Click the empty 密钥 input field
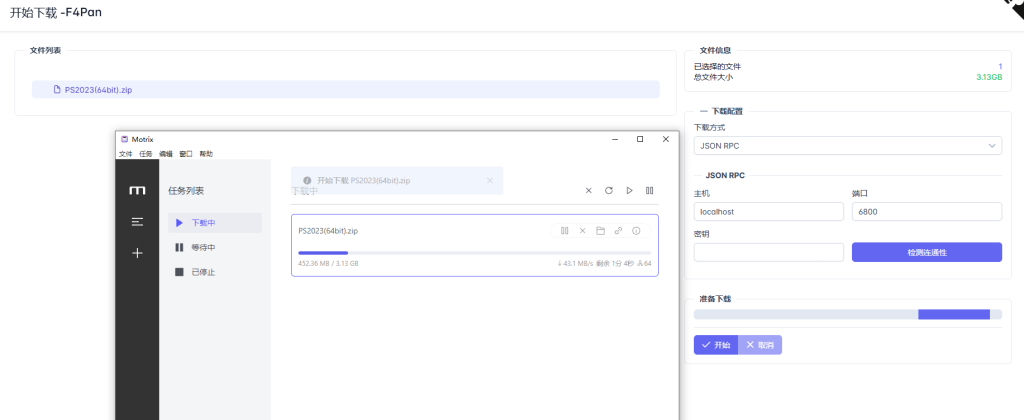 (769, 252)
